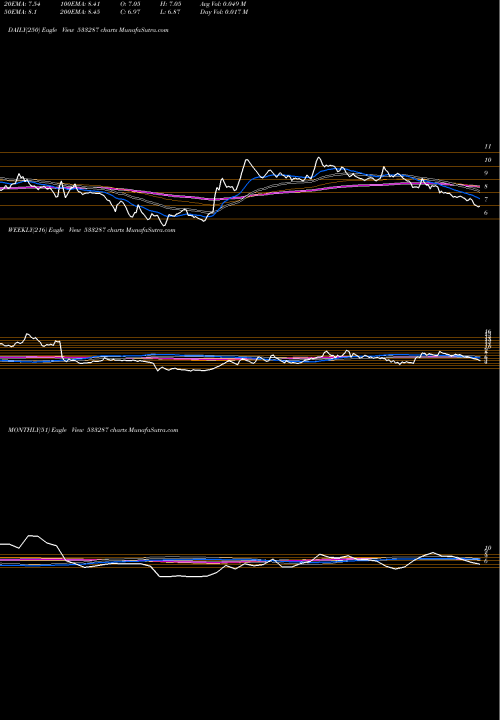Click the 7 price label on daily axis

point(486,200)
